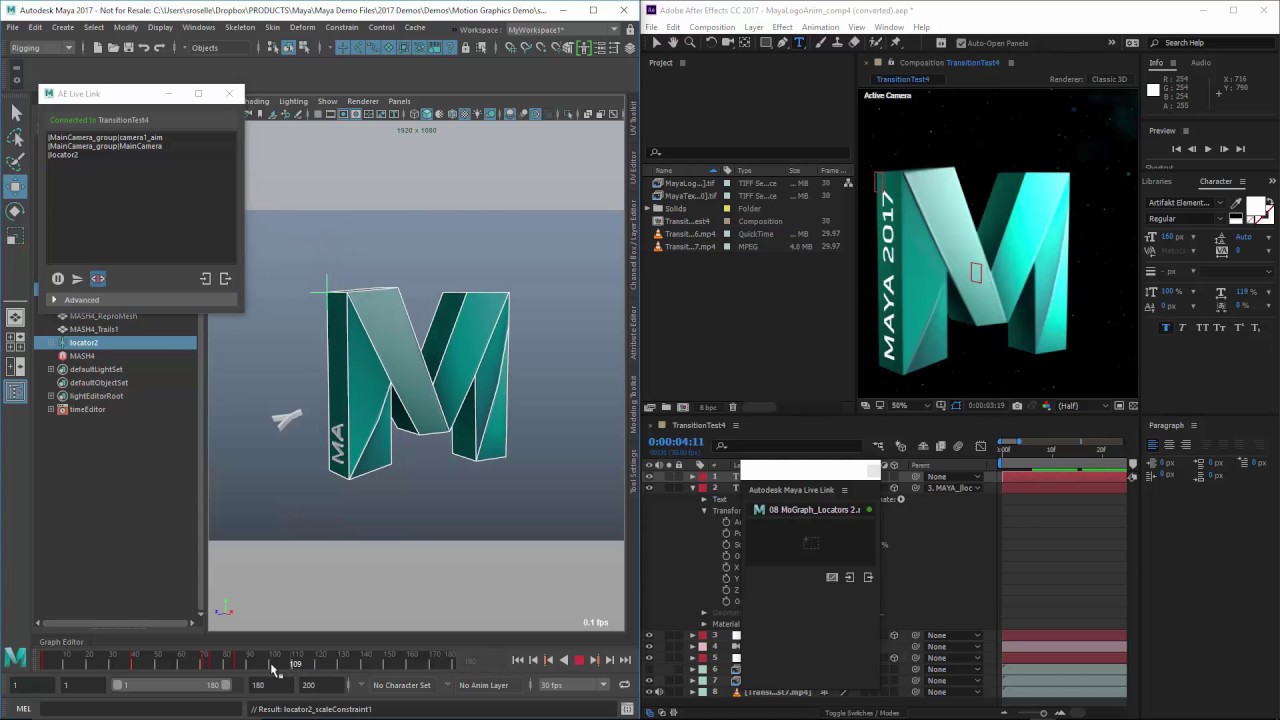Image resolution: width=1280 pixels, height=720 pixels.
Task: Click timeline zoom slider at bottom of After Effects
Action: tap(1043, 713)
